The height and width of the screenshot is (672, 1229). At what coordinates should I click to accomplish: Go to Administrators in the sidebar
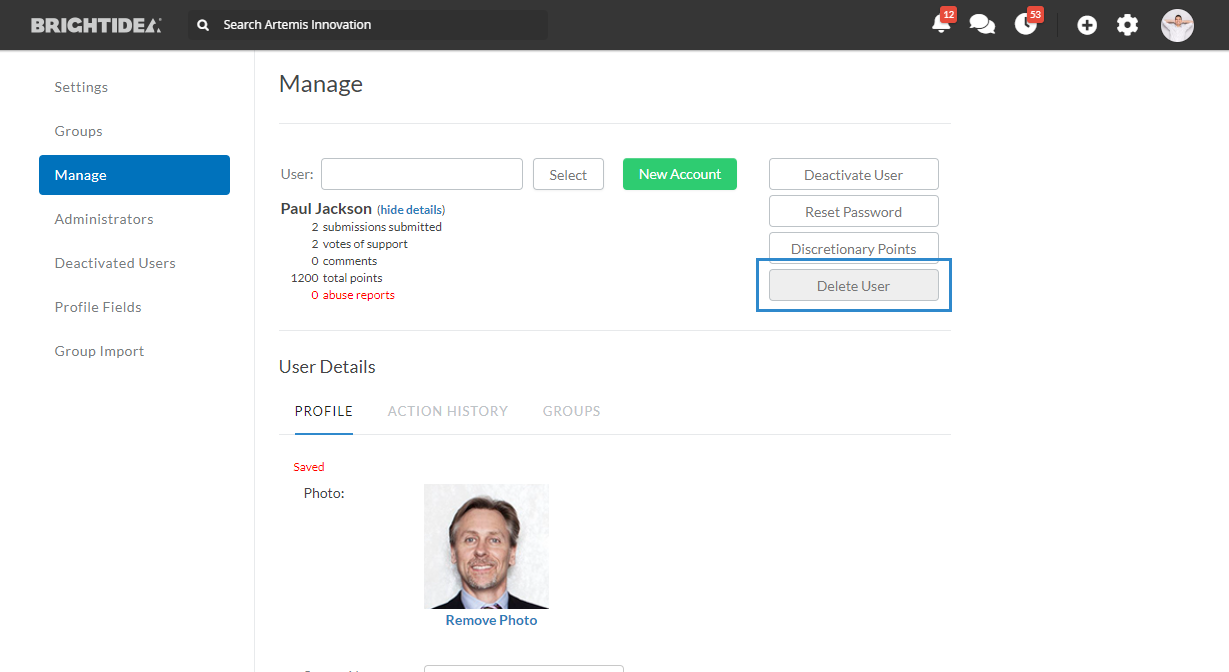pyautogui.click(x=104, y=219)
